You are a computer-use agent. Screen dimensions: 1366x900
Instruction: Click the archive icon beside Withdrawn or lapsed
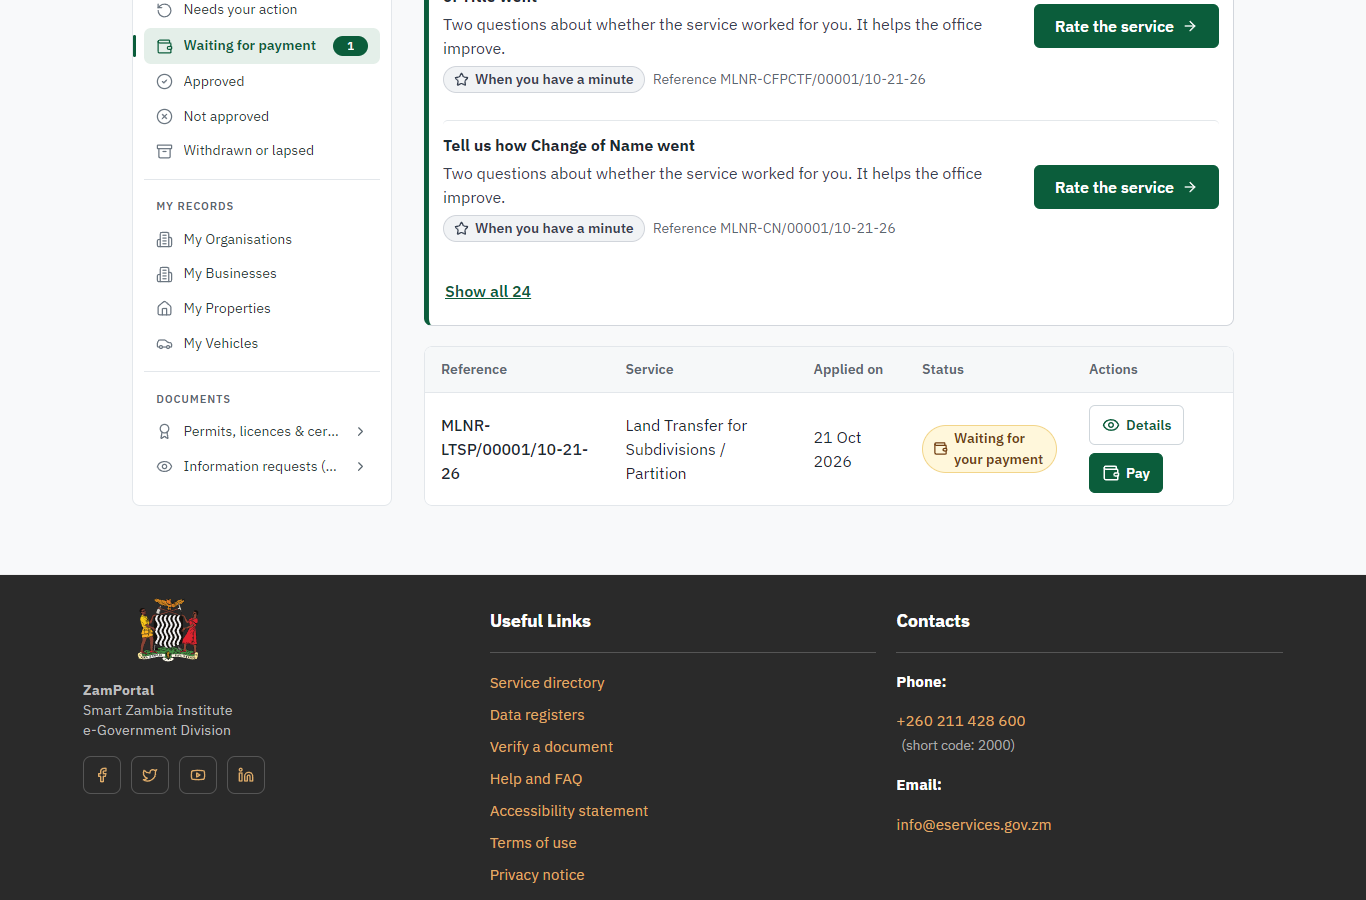pyautogui.click(x=165, y=151)
